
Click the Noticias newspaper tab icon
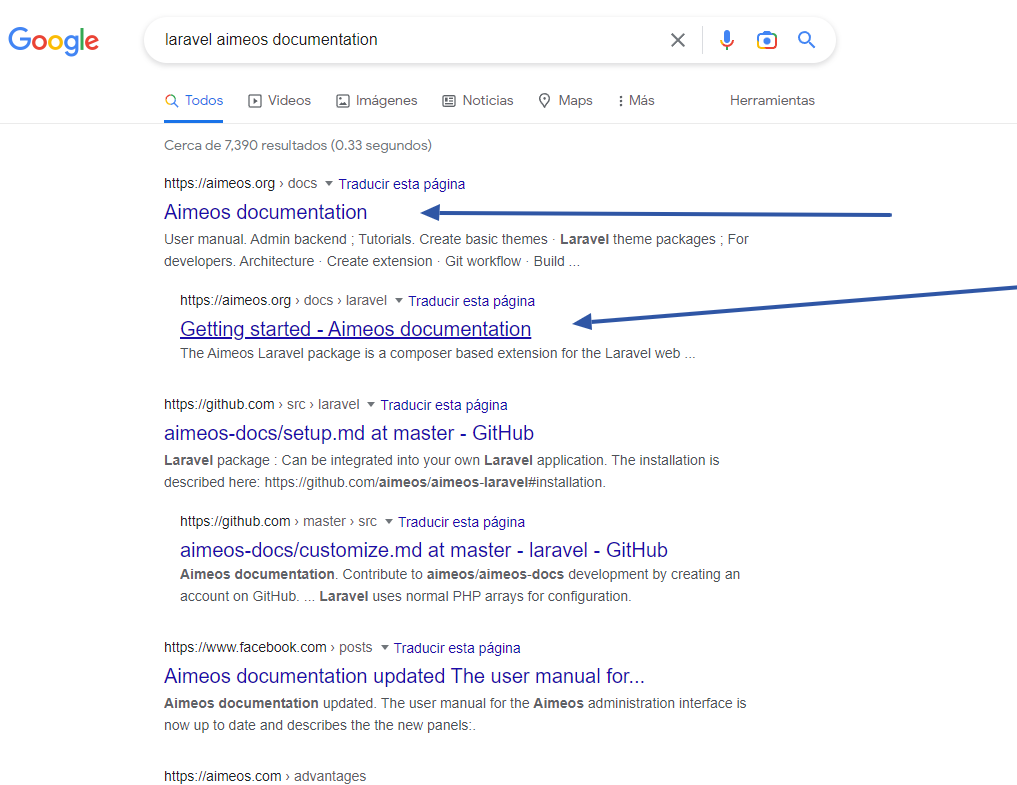click(449, 101)
